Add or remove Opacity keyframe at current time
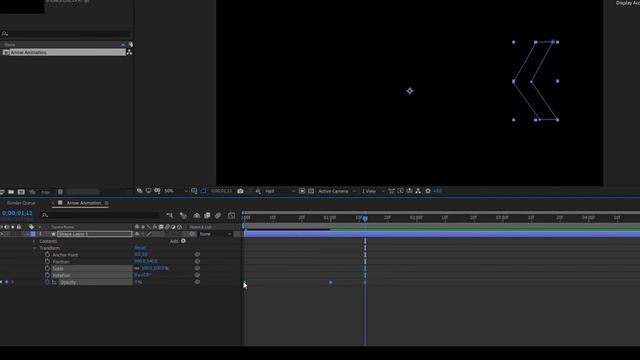The height and width of the screenshot is (360, 640). (x=7, y=282)
